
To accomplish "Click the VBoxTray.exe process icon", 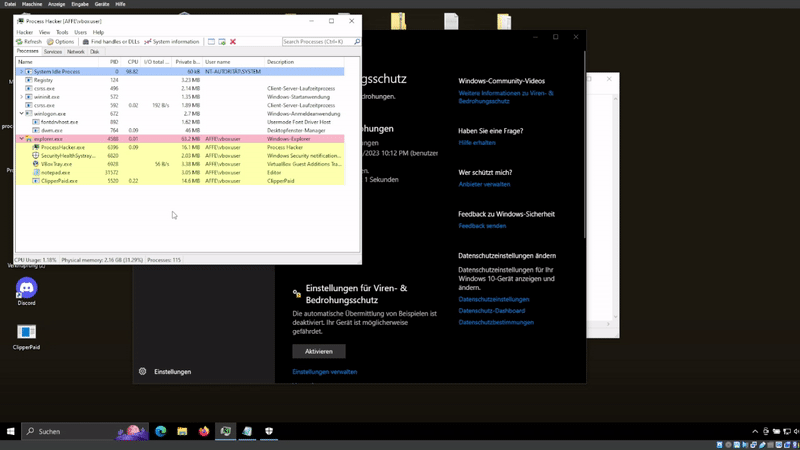I will (36, 164).
